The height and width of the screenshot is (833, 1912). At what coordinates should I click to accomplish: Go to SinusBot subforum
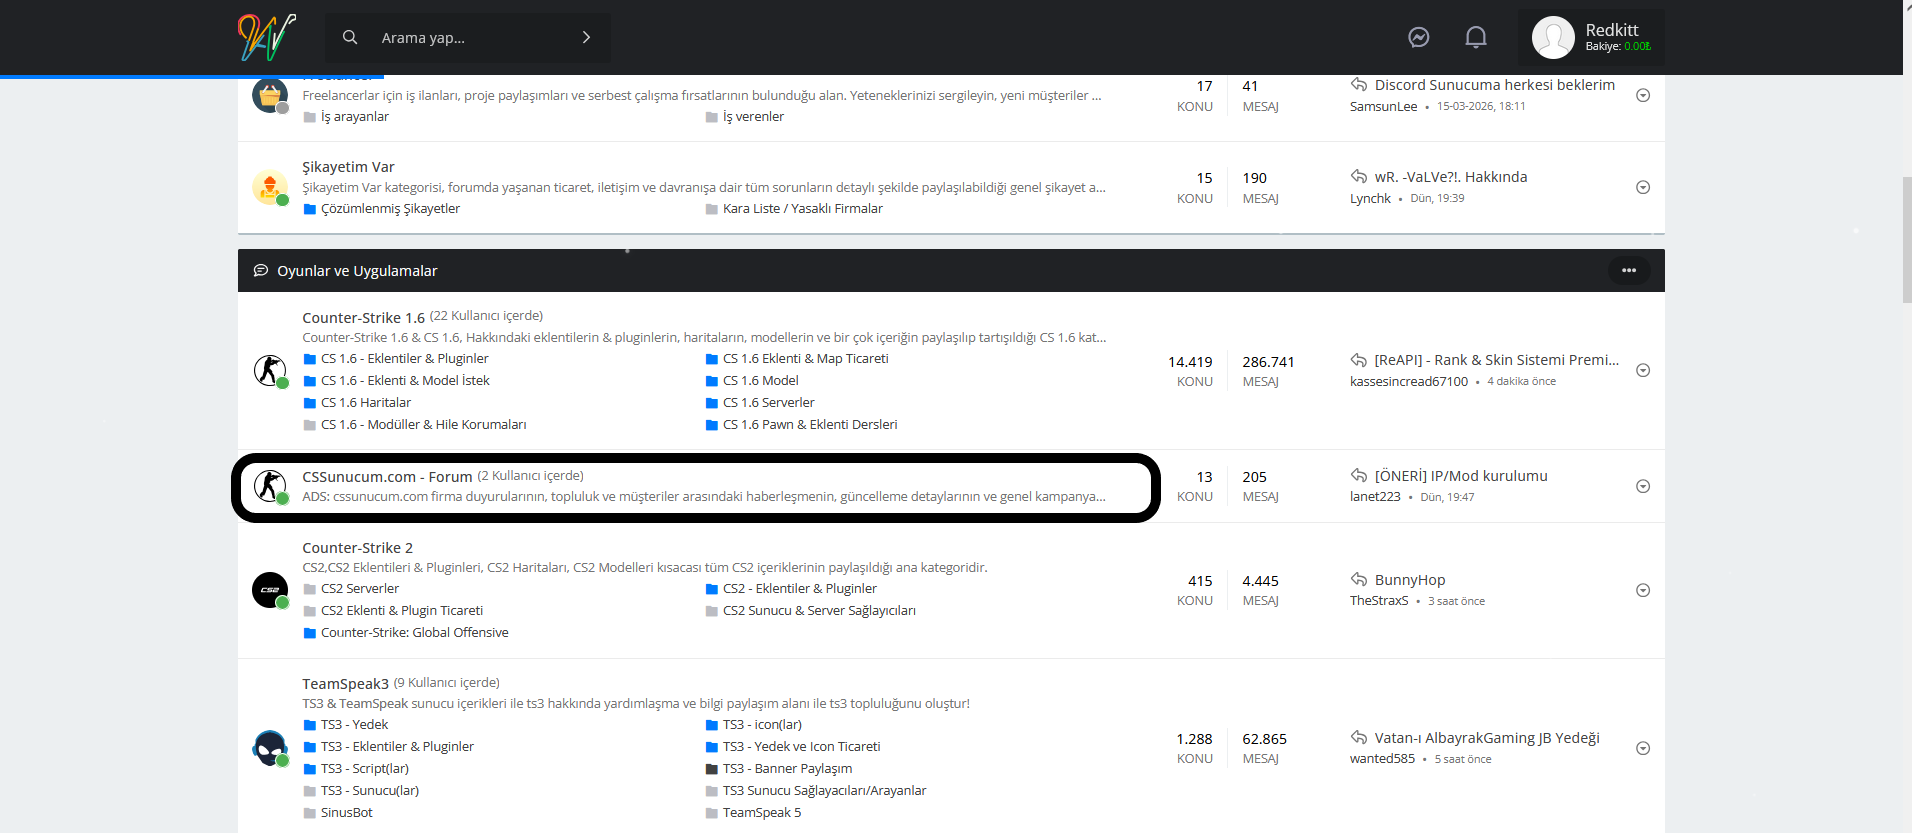point(347,813)
